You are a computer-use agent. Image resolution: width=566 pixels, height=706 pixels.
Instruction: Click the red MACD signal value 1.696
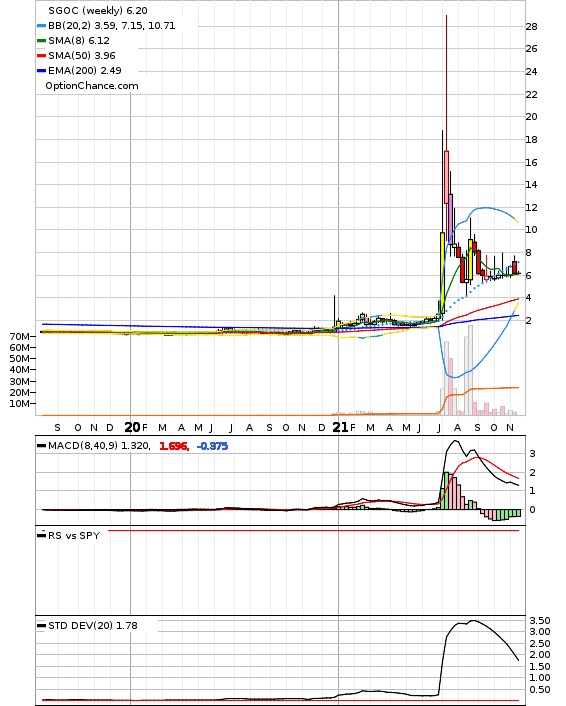tap(174, 446)
